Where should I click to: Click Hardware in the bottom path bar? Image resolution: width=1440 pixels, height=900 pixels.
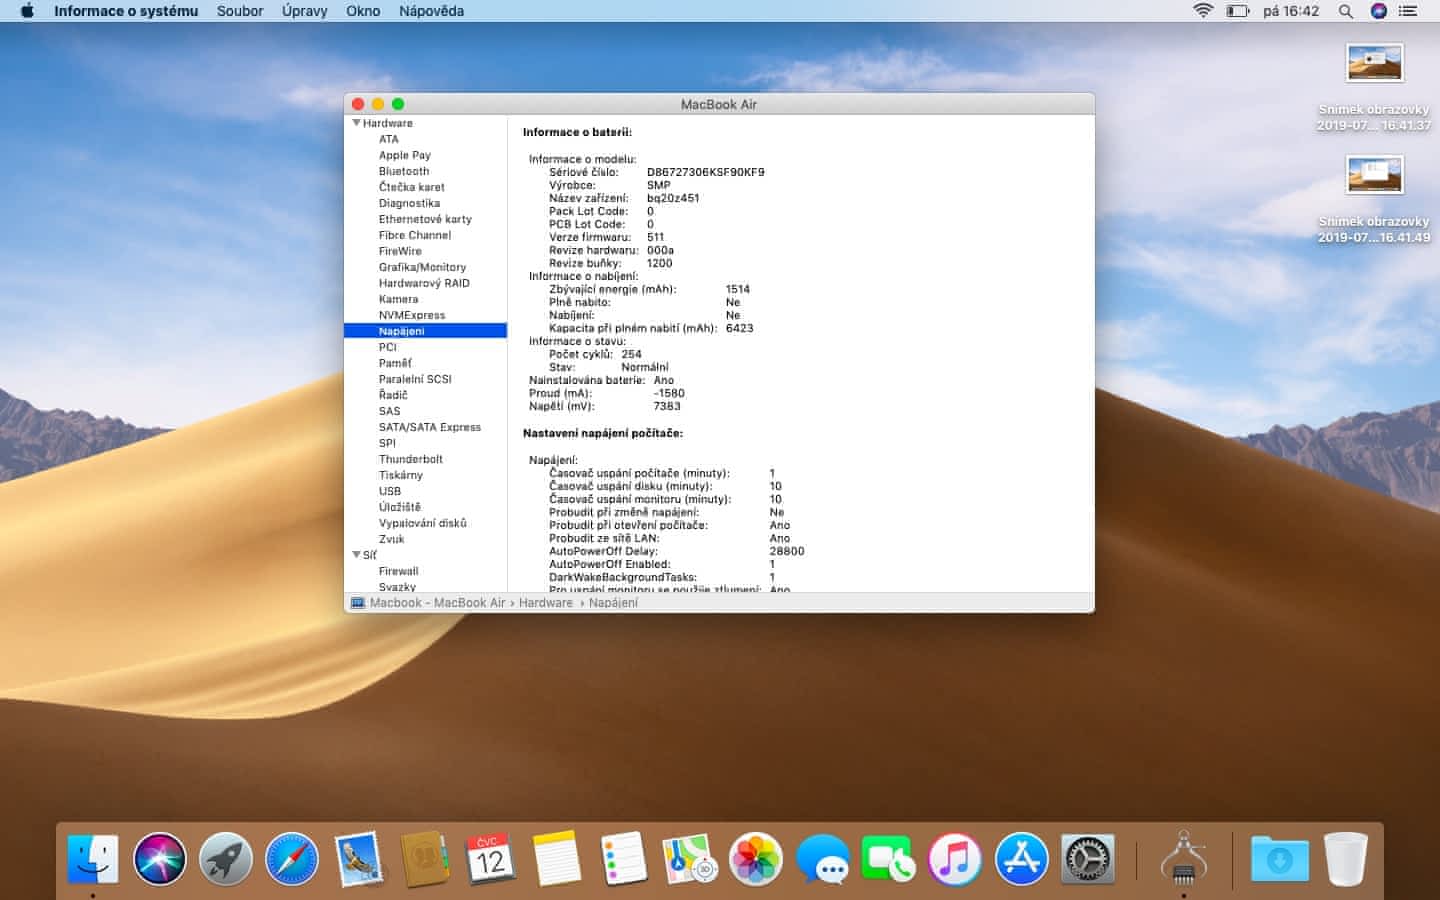pos(546,603)
